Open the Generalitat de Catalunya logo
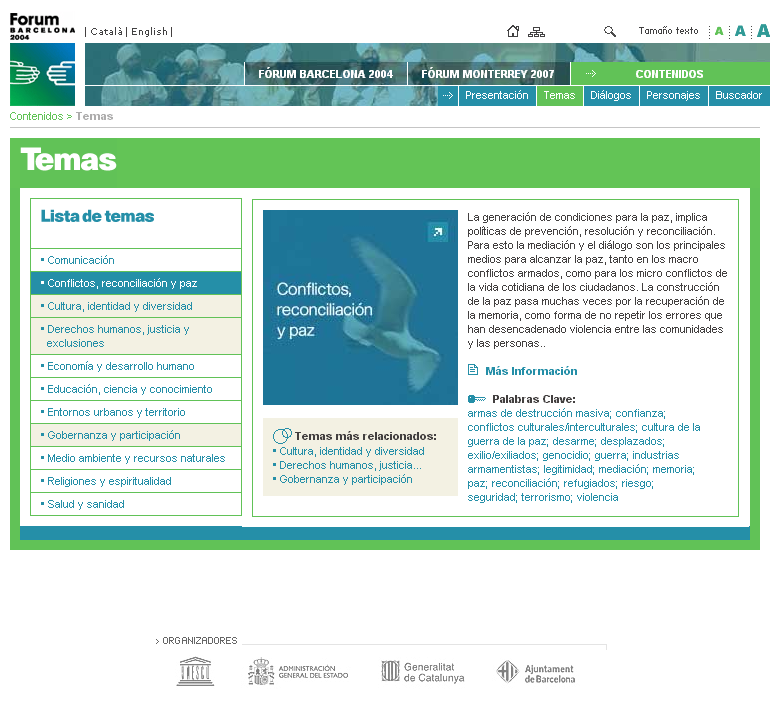 [x=422, y=672]
